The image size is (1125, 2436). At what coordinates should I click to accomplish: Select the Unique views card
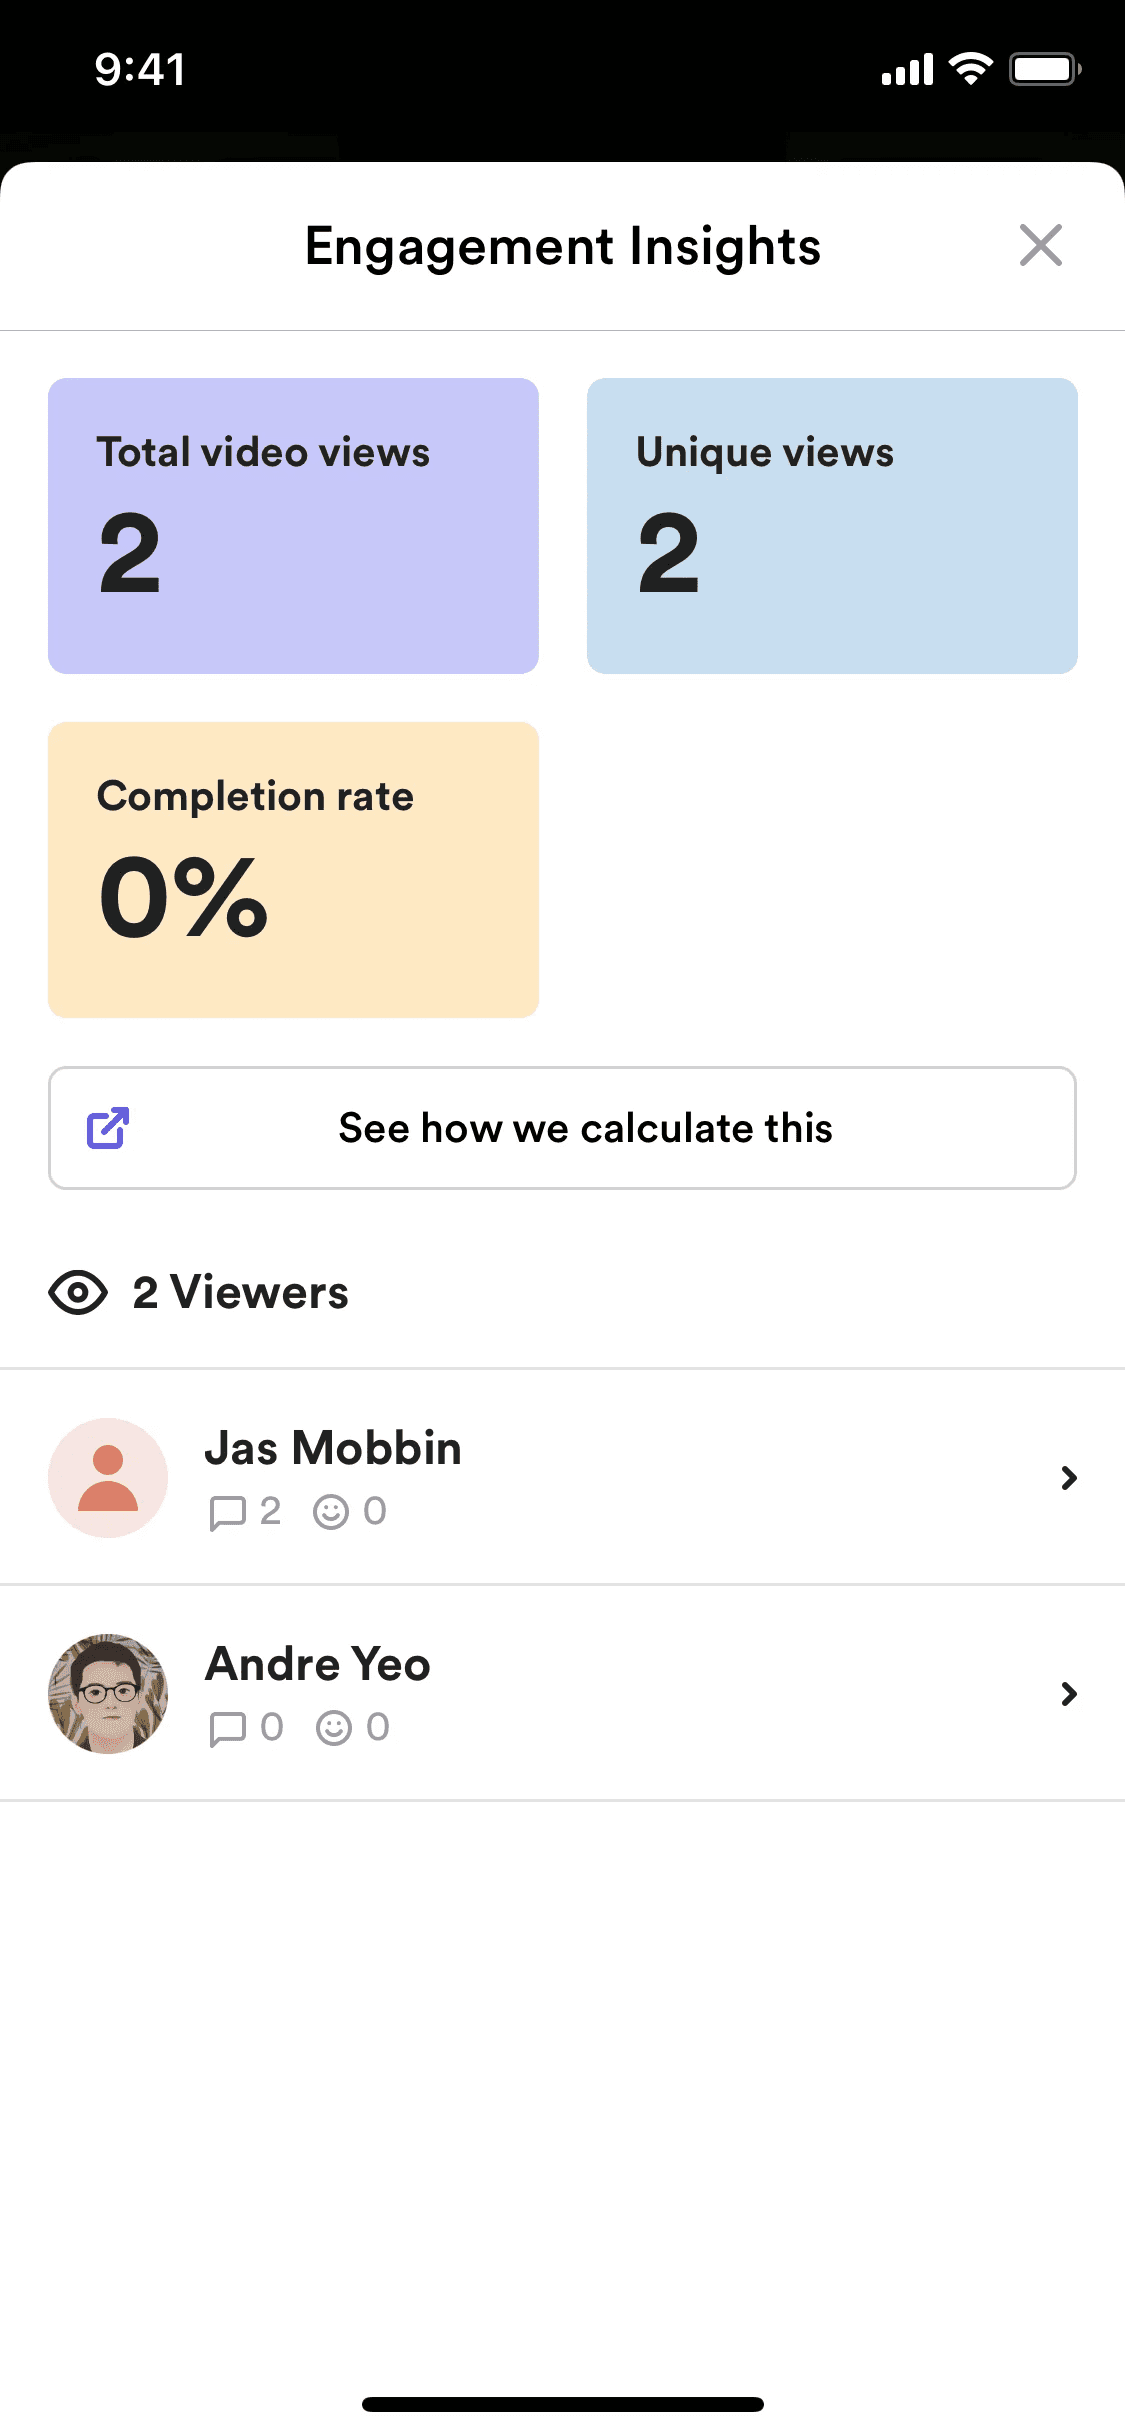click(832, 526)
